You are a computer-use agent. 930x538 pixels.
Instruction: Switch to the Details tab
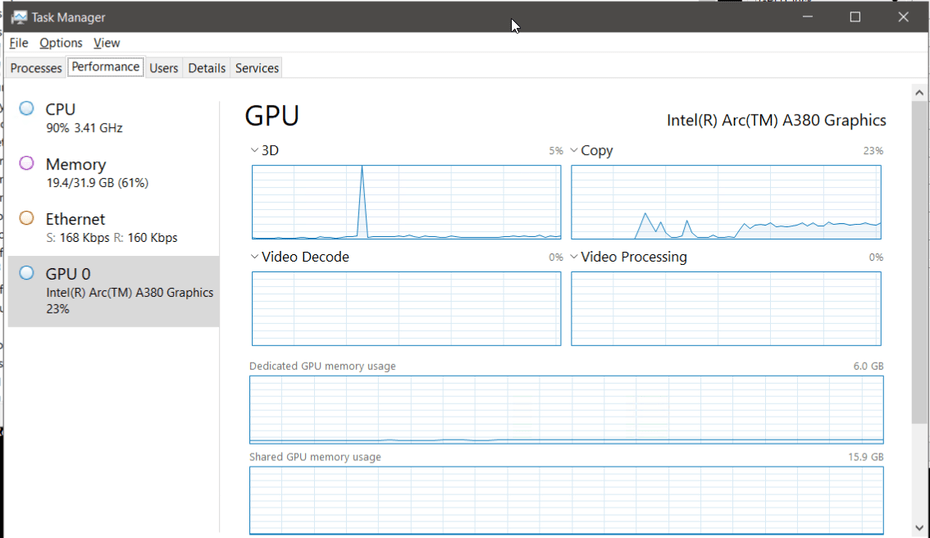coord(207,68)
